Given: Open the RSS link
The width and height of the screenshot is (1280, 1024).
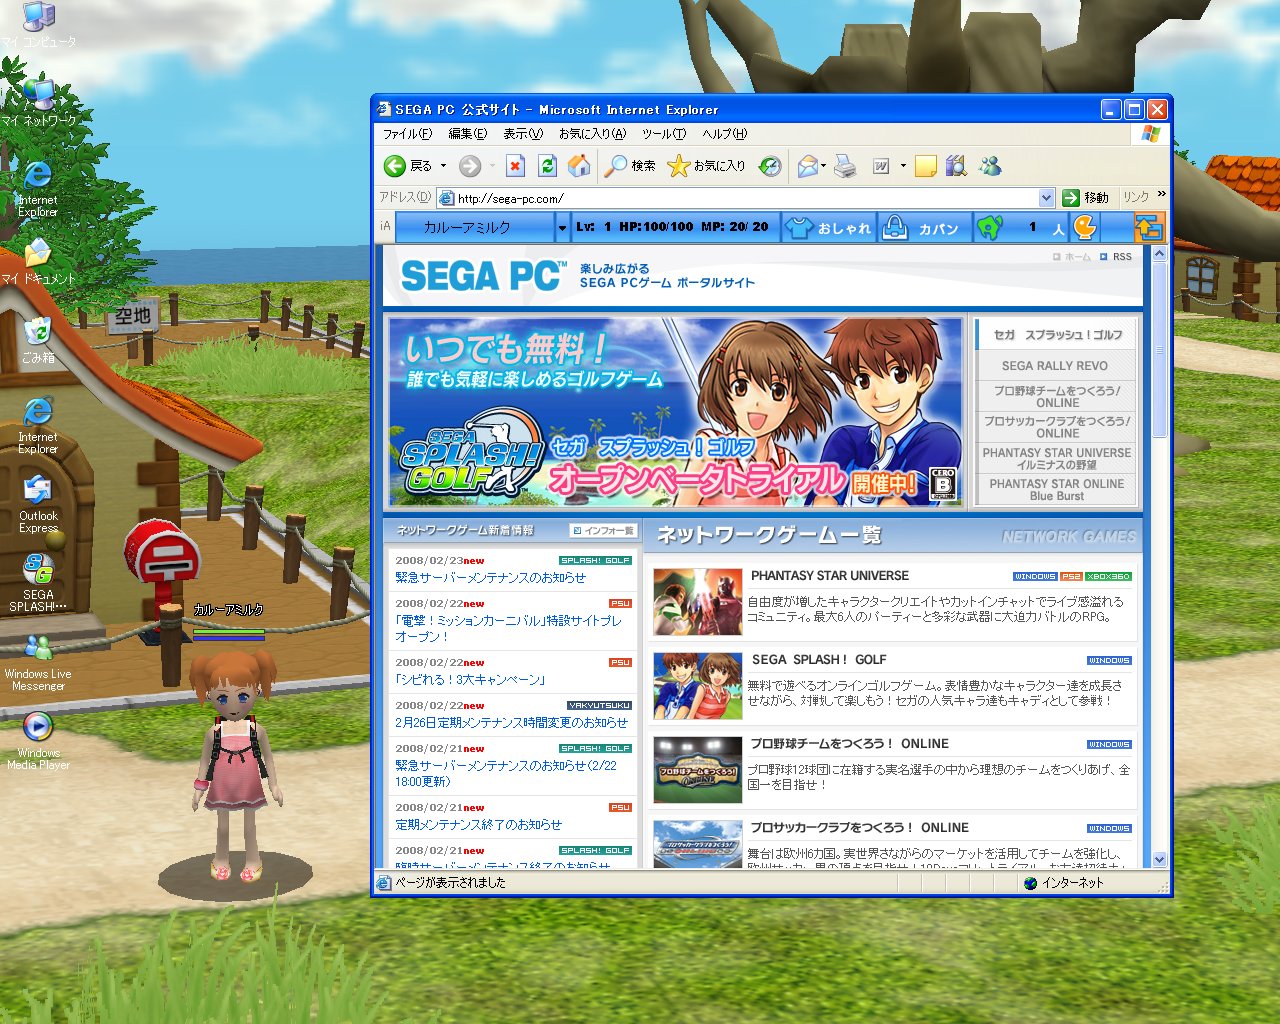Looking at the screenshot, I should tap(1116, 257).
